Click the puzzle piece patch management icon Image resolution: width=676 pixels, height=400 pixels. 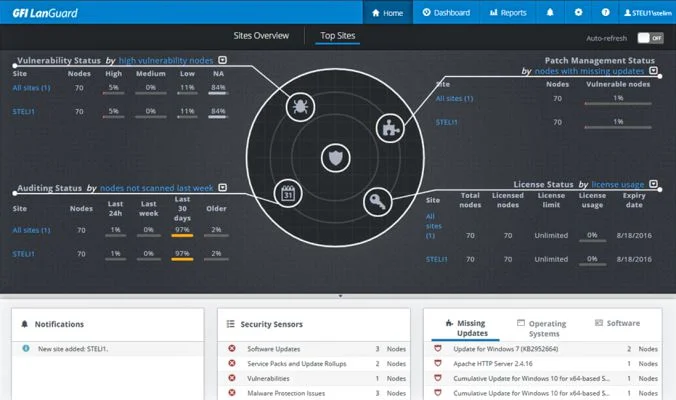(387, 126)
